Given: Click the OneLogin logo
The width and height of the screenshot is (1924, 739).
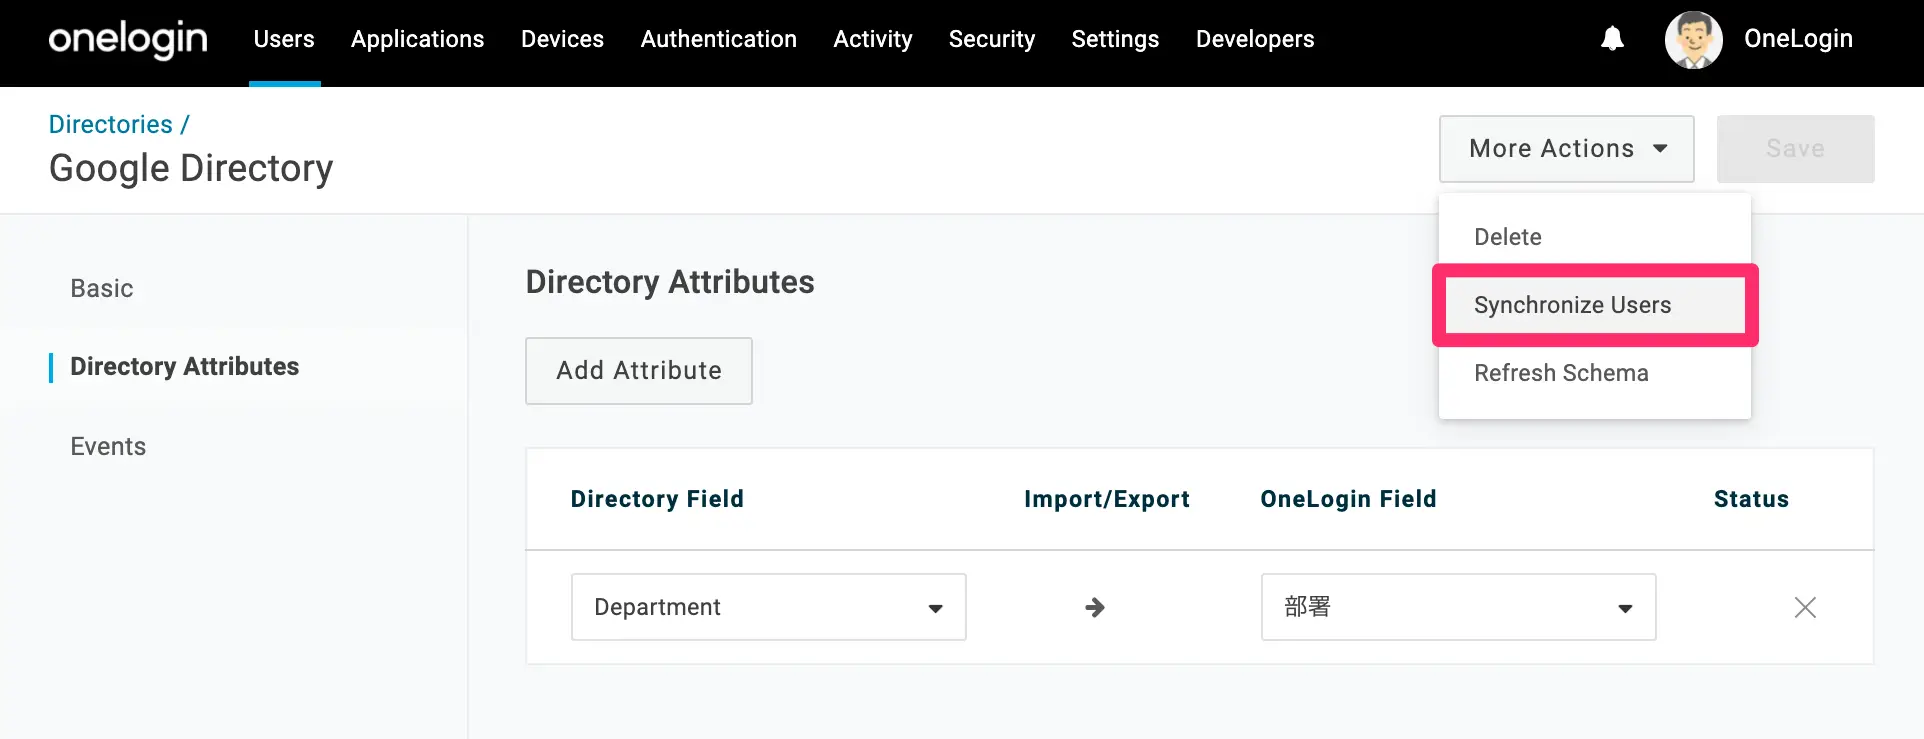Looking at the screenshot, I should (x=128, y=40).
